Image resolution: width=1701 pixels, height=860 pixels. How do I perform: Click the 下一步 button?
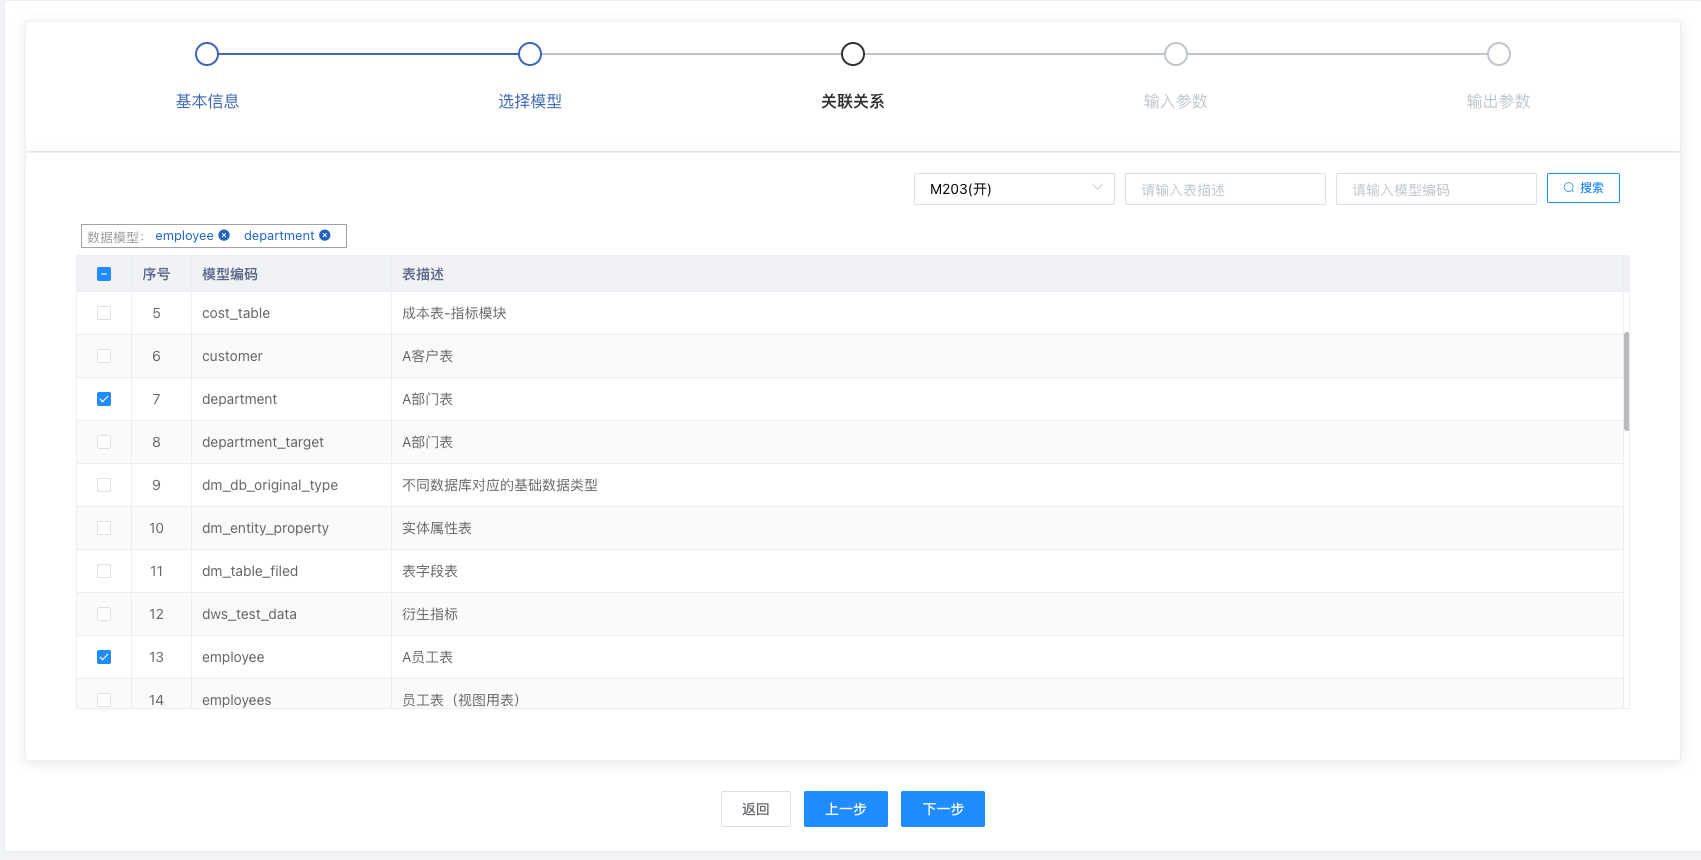pos(943,809)
